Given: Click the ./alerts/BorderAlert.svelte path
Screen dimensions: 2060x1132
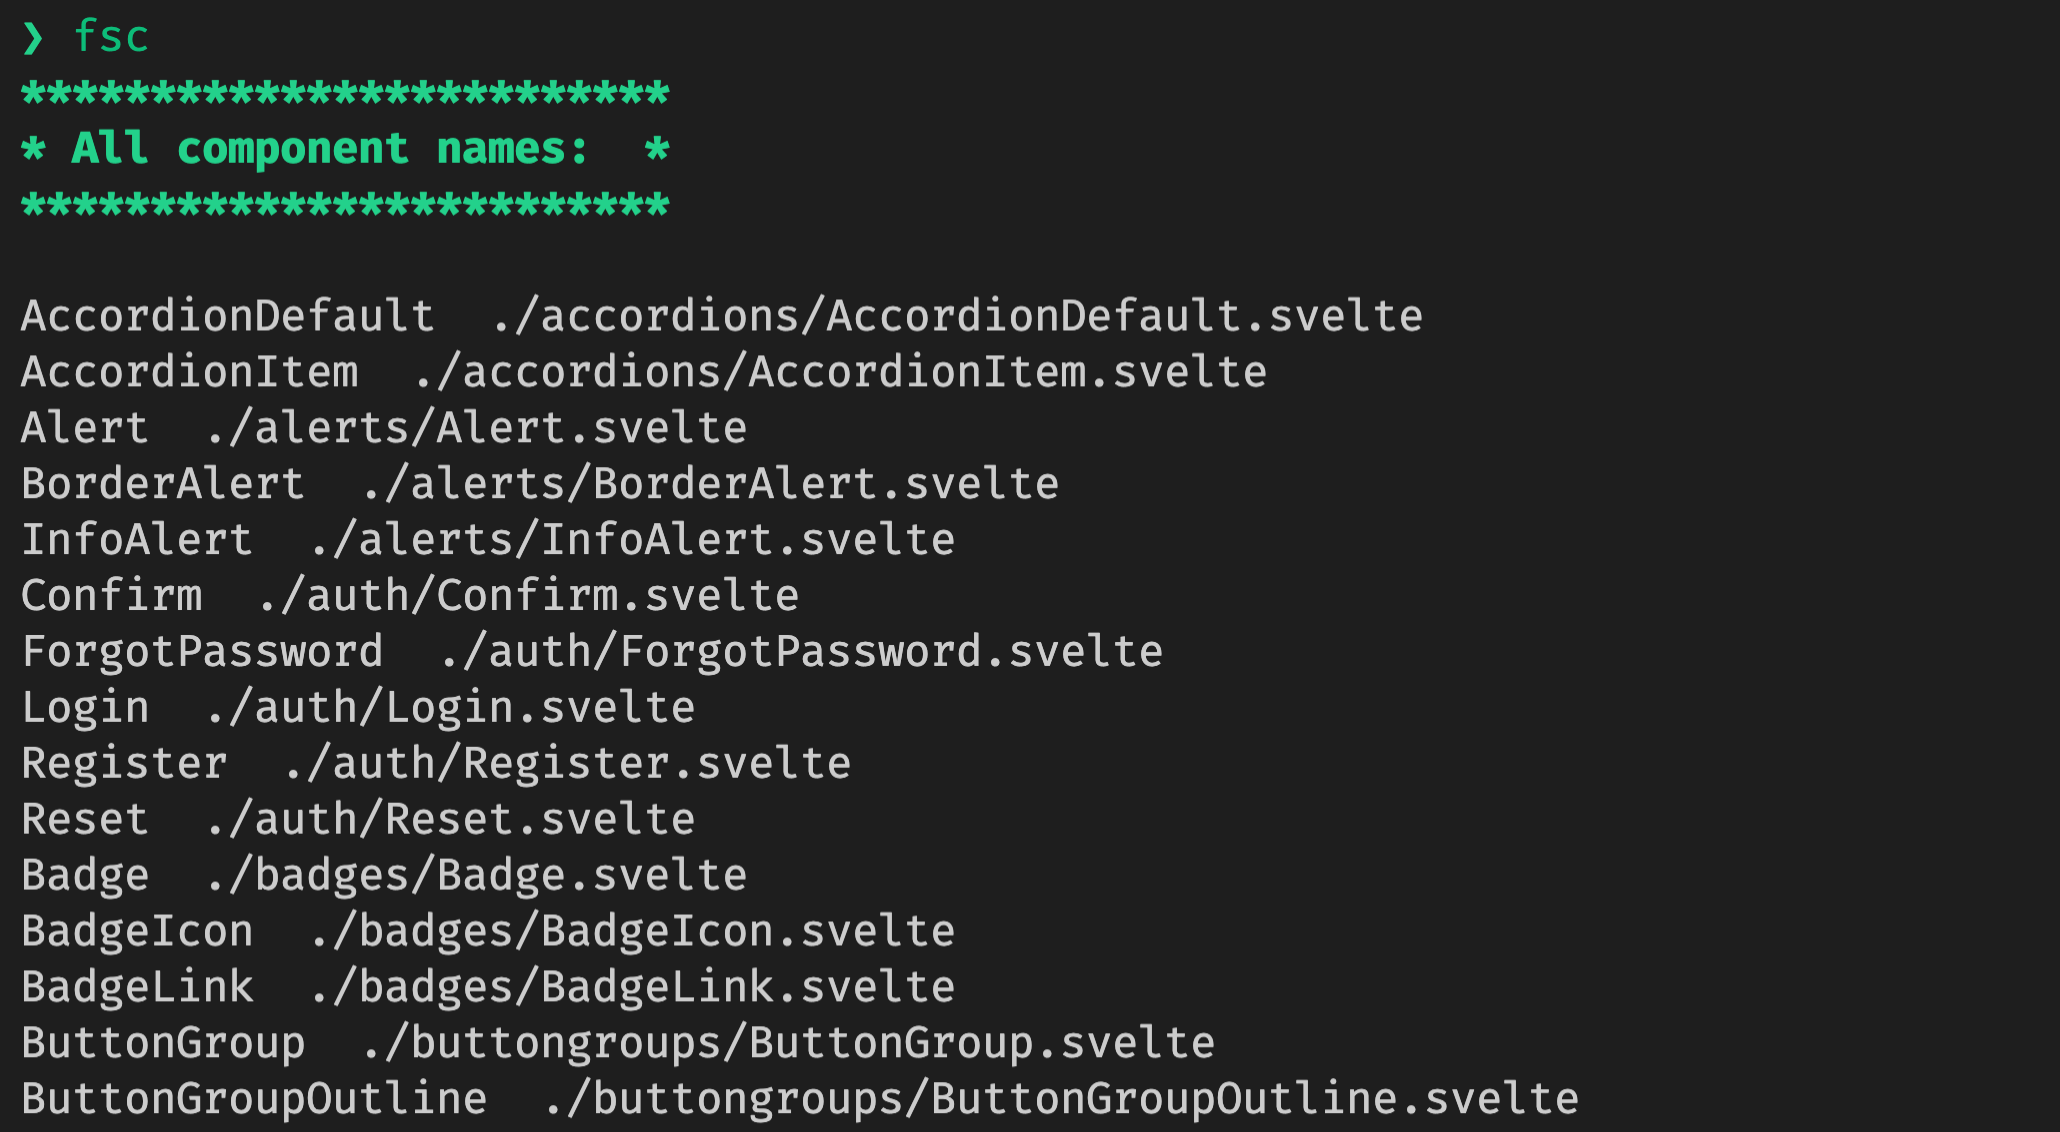Looking at the screenshot, I should coord(710,484).
